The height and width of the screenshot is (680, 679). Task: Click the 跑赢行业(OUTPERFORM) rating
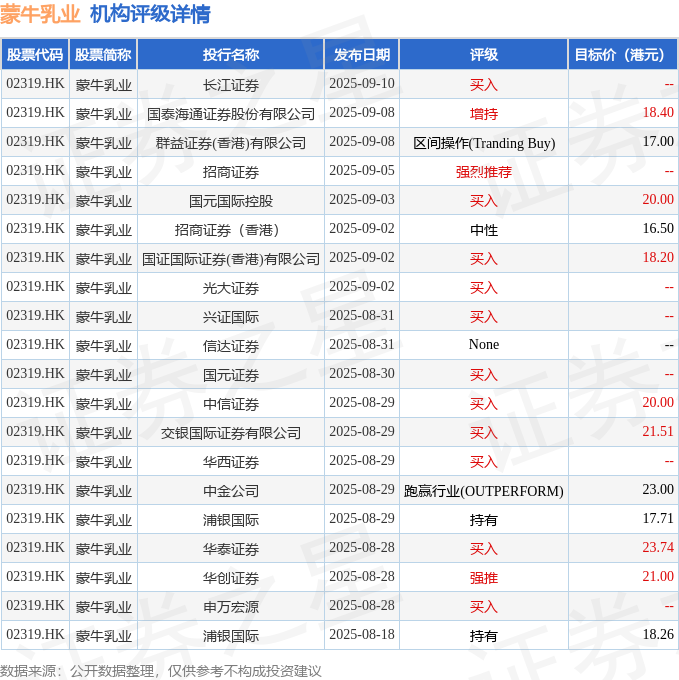tap(483, 491)
